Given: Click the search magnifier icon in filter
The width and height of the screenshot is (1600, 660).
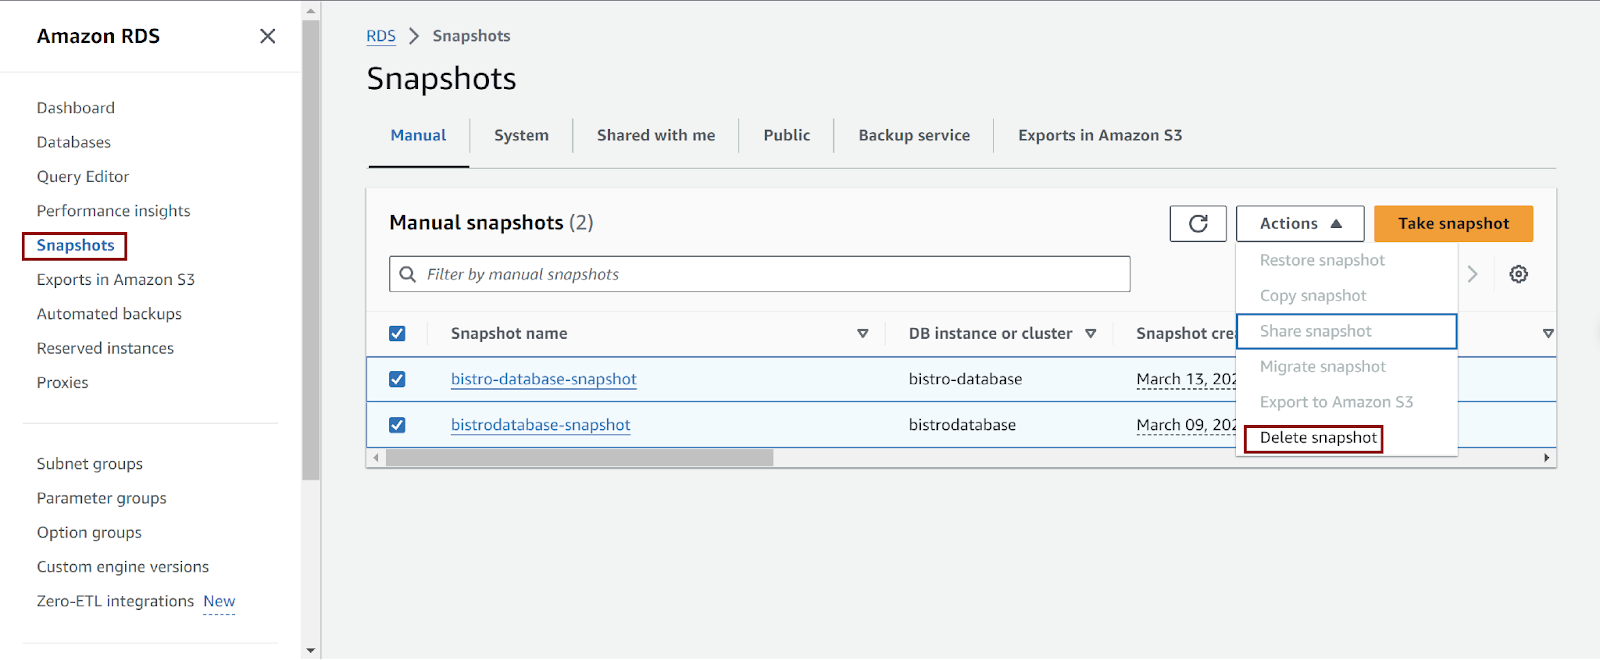Looking at the screenshot, I should [x=407, y=274].
